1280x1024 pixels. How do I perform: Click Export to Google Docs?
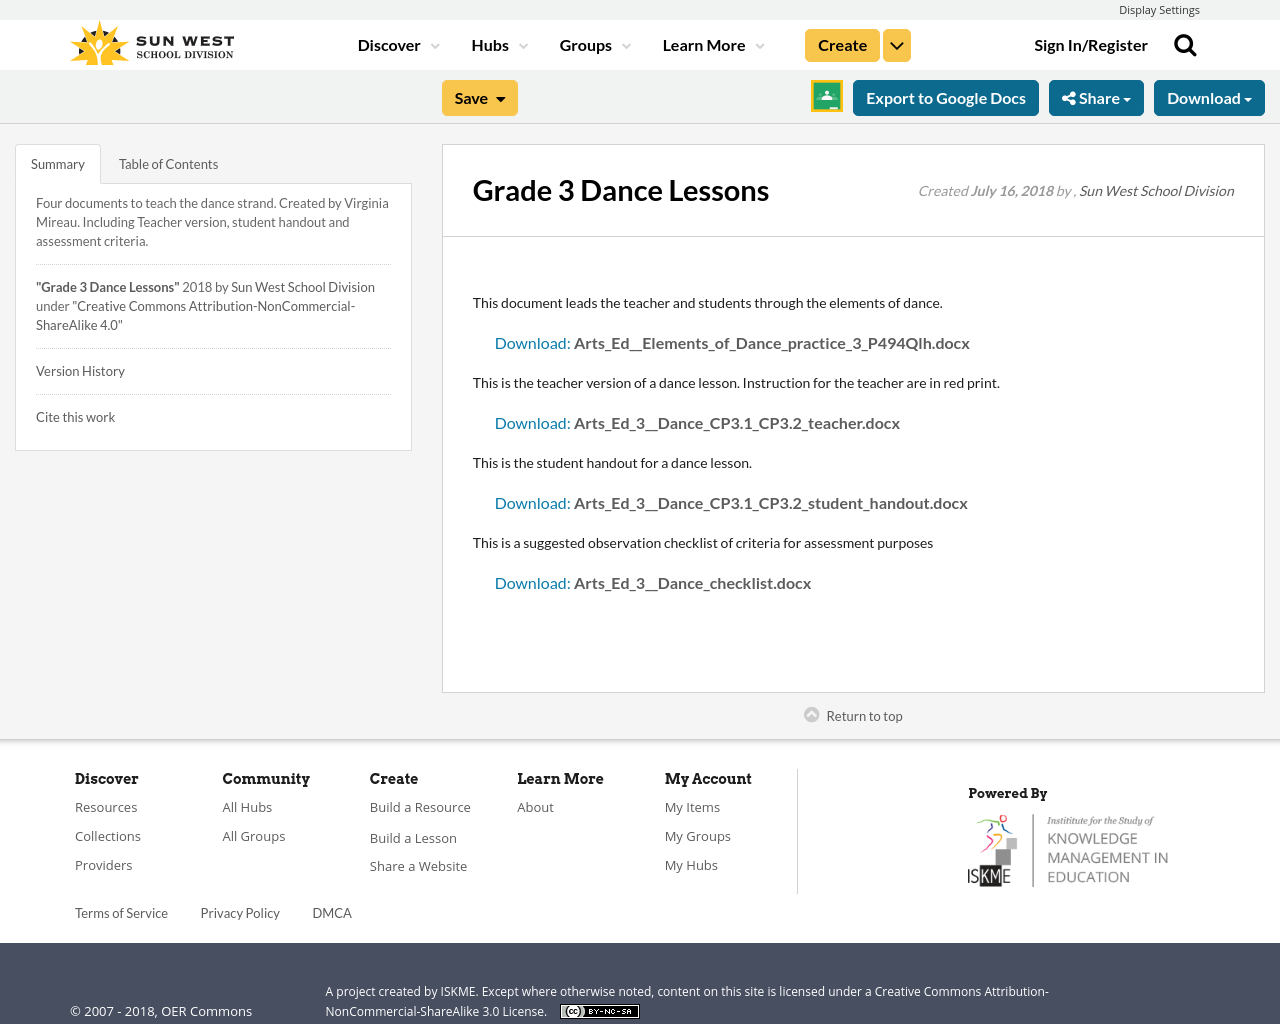(x=946, y=97)
